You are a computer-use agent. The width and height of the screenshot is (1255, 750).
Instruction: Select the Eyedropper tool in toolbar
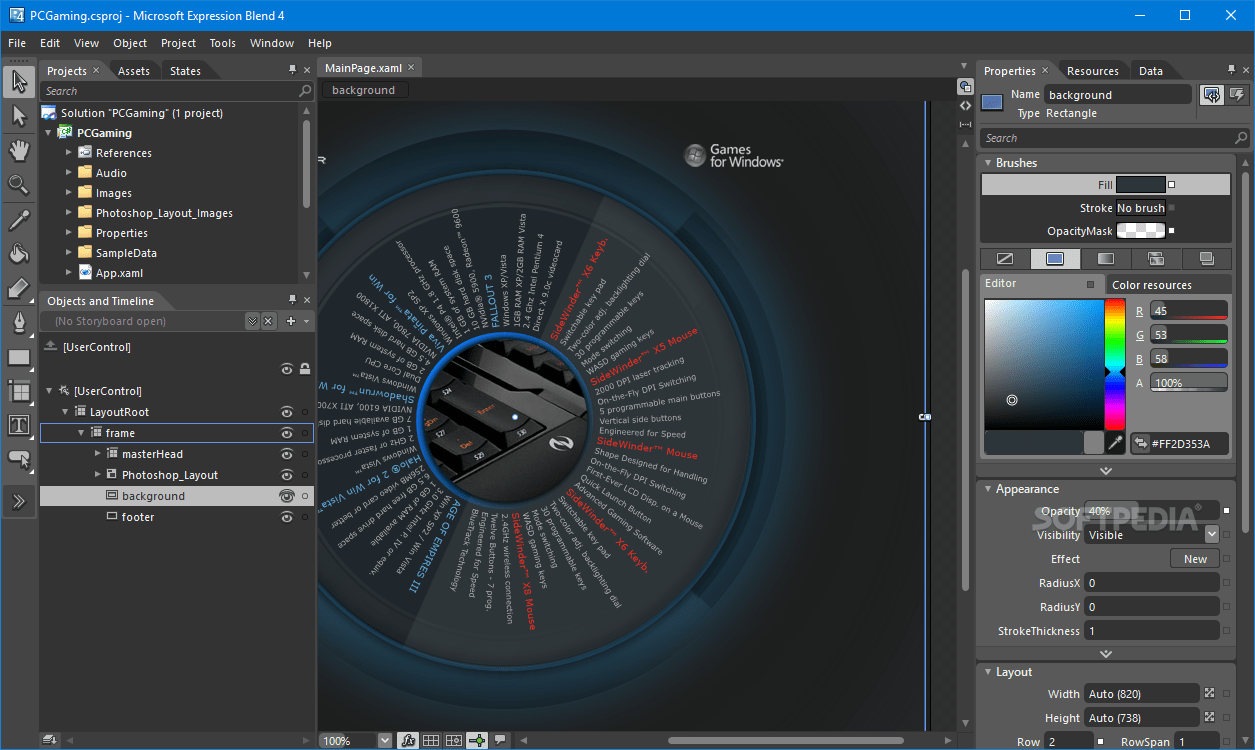click(x=18, y=219)
